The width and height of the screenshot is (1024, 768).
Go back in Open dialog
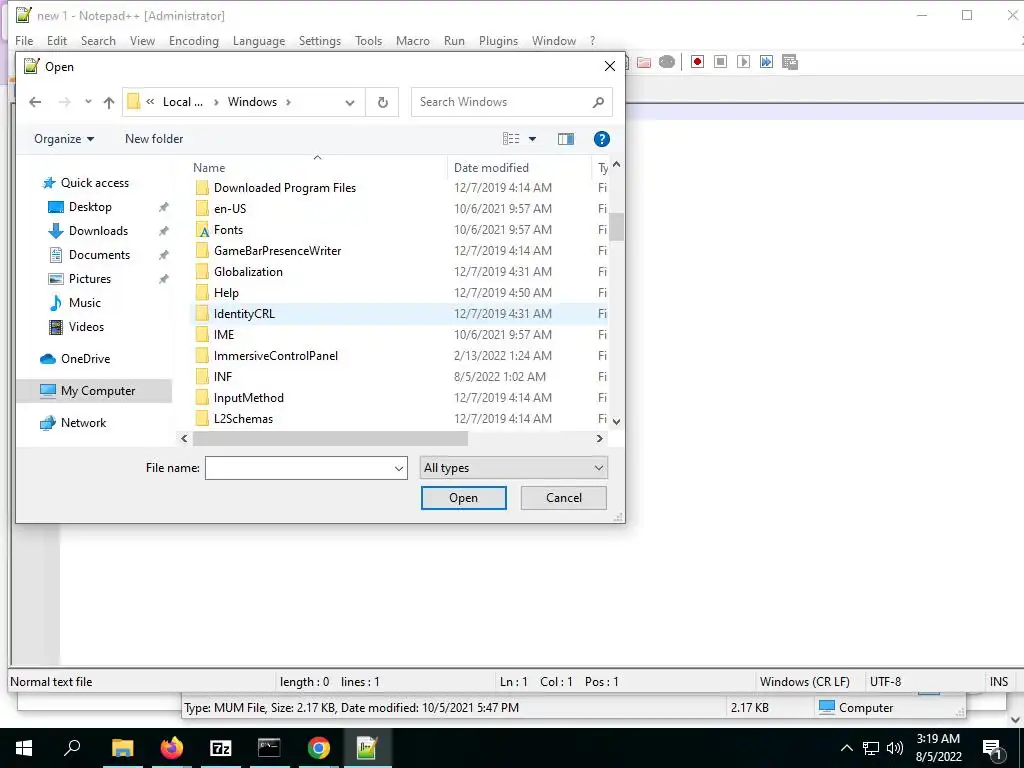point(35,102)
